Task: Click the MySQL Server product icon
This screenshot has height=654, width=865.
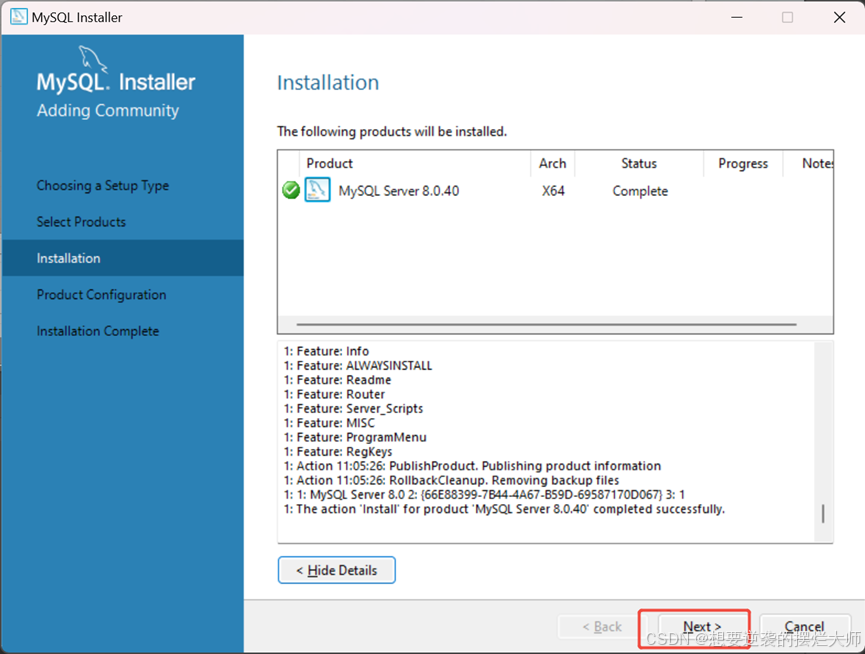Action: tap(317, 190)
